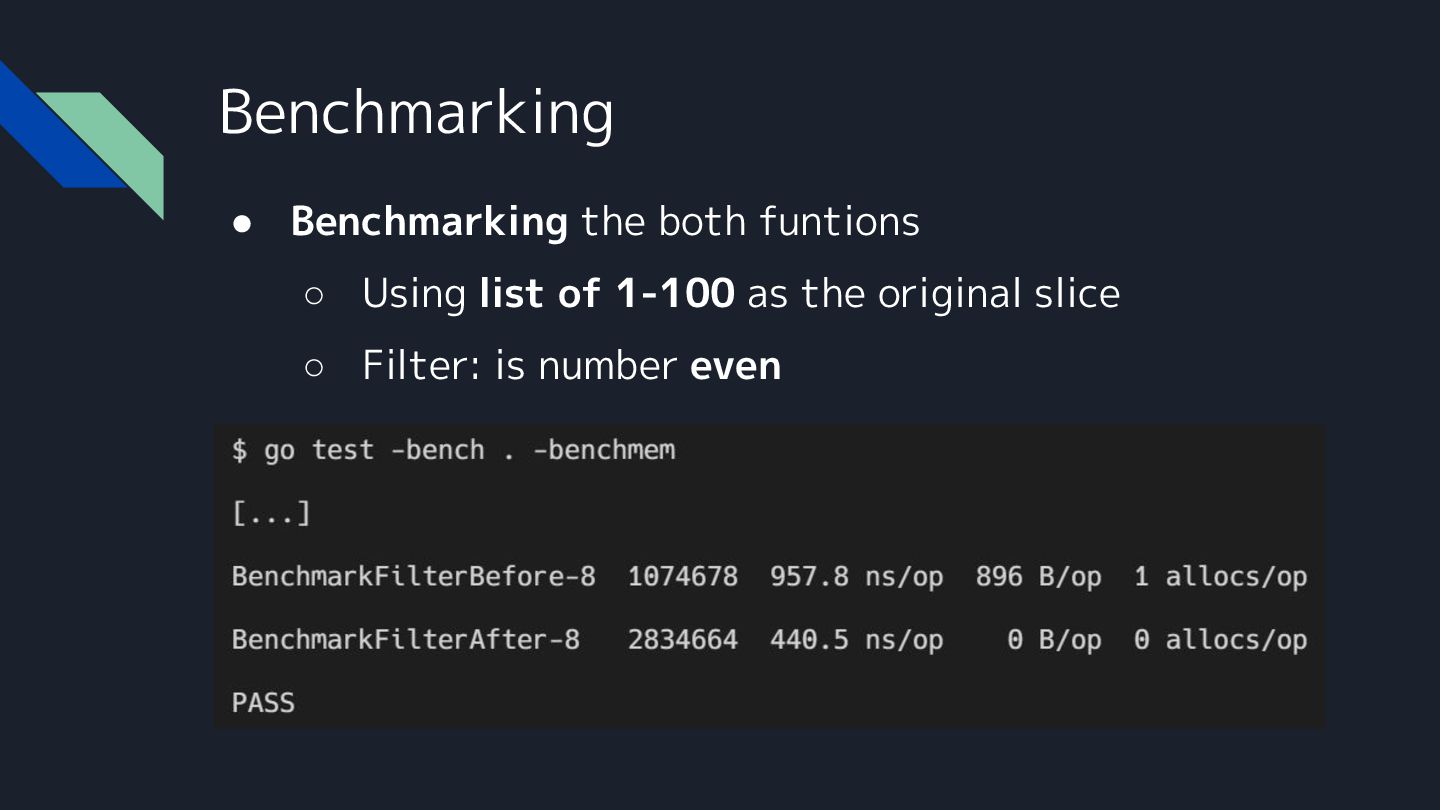This screenshot has width=1440, height=810.
Task: Click the '1 allocs/op' value
Action: click(x=1220, y=577)
